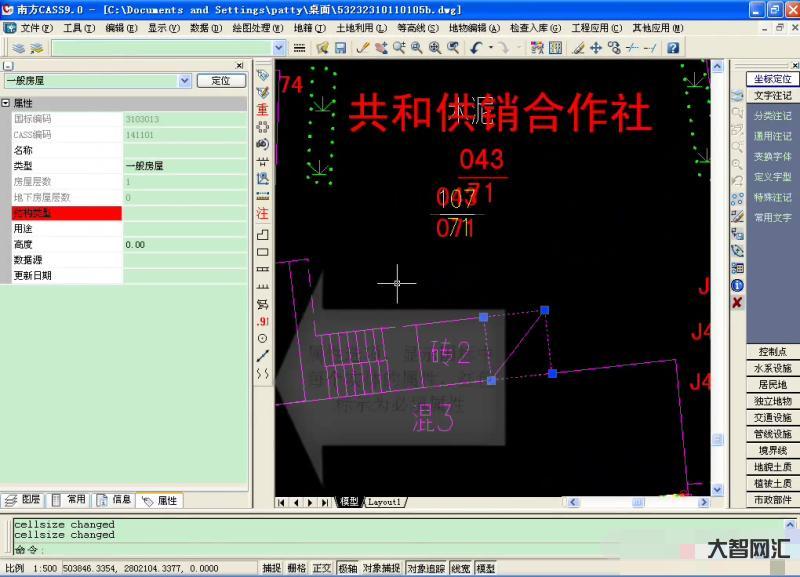This screenshot has height=577, width=800.
Task: Click the red X delete icon
Action: (x=737, y=302)
